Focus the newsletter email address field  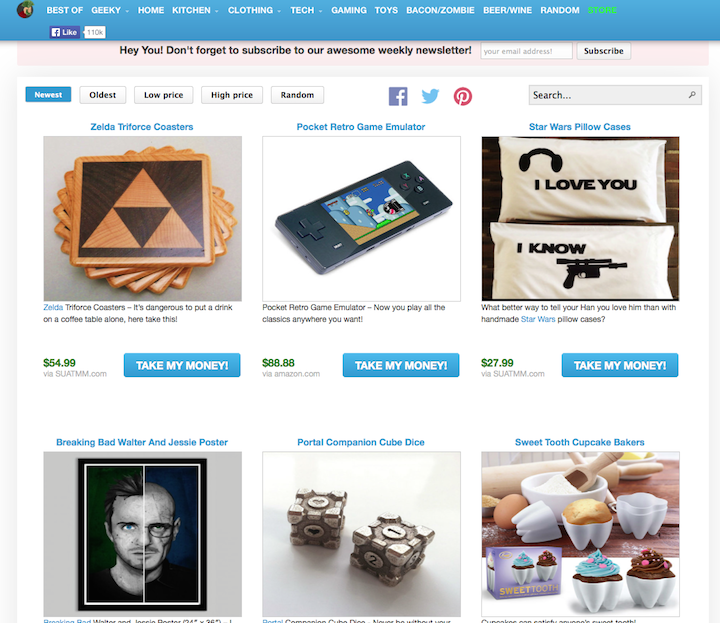[526, 51]
